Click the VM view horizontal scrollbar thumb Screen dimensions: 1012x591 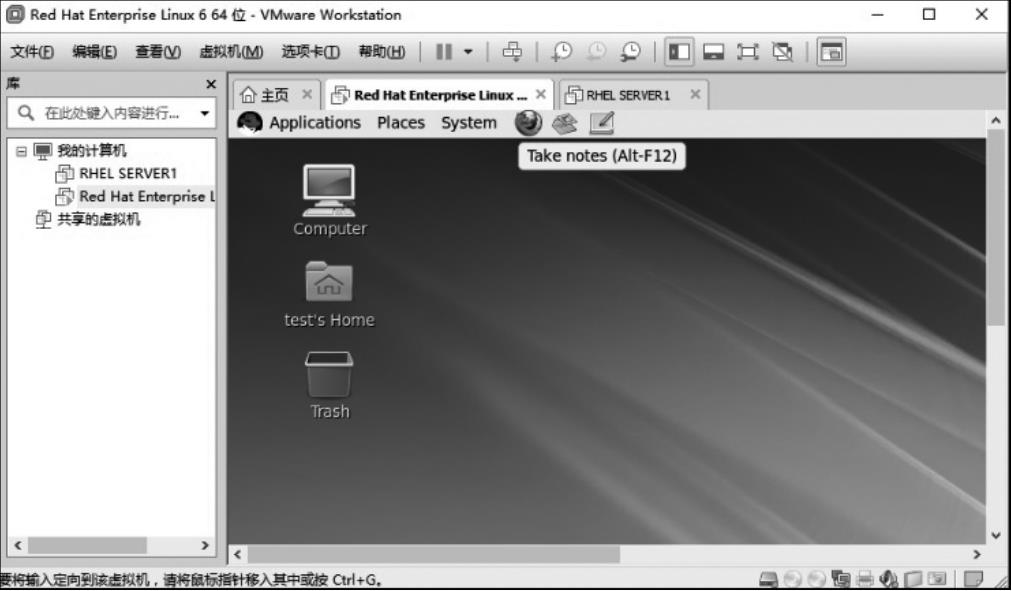pyautogui.click(x=434, y=554)
